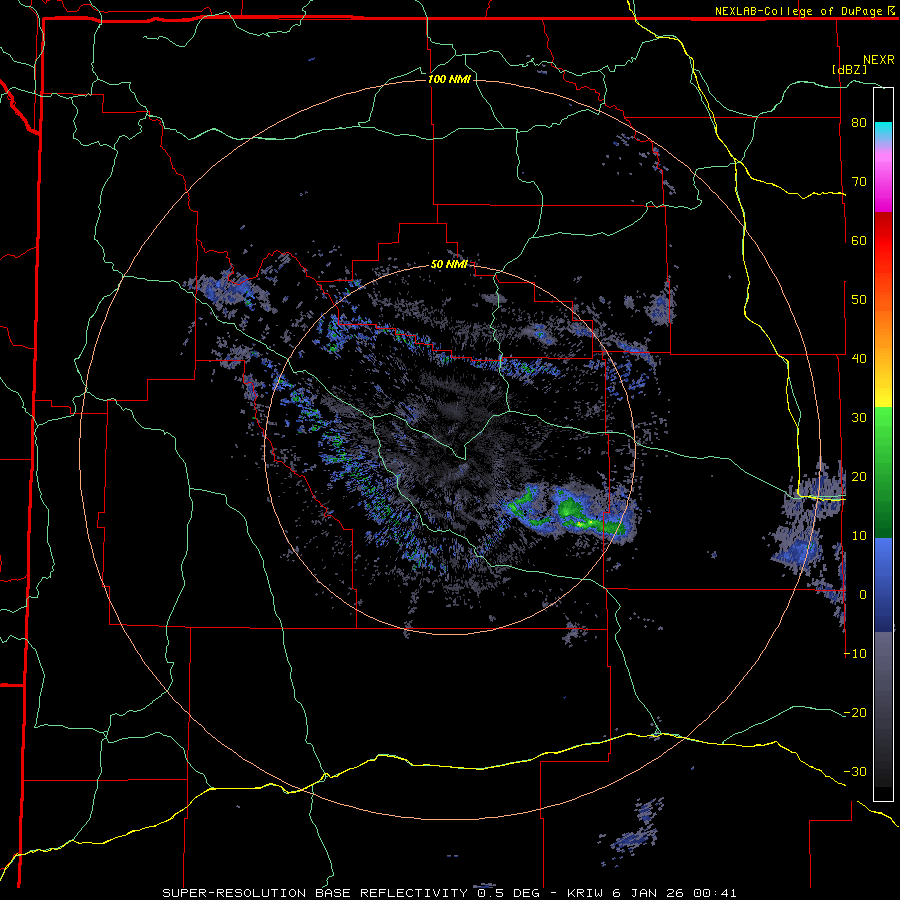Viewport: 900px width, 900px height.
Task: Click the KRIW radar site identifier in the caption
Action: coord(585,893)
